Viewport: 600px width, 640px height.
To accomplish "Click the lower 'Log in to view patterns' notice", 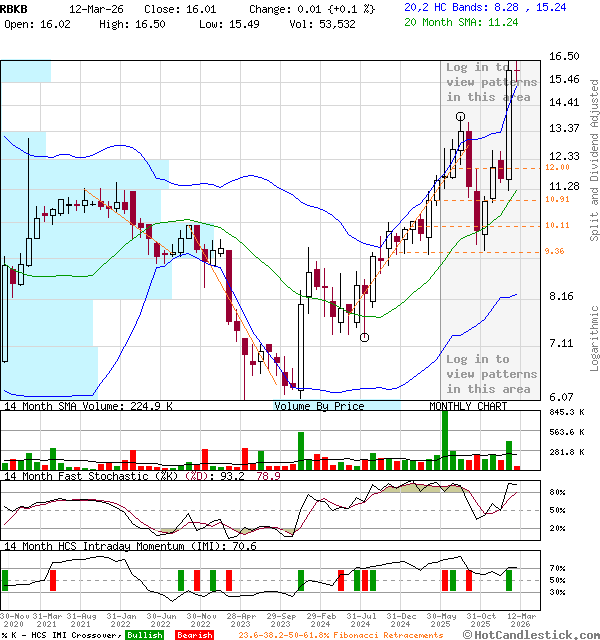I will pos(491,374).
